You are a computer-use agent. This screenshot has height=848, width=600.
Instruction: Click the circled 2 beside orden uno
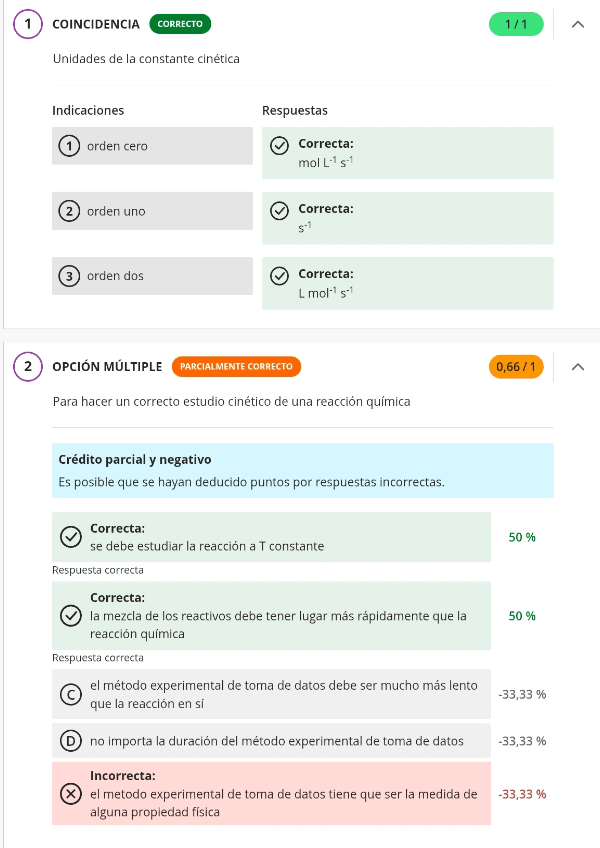click(69, 211)
